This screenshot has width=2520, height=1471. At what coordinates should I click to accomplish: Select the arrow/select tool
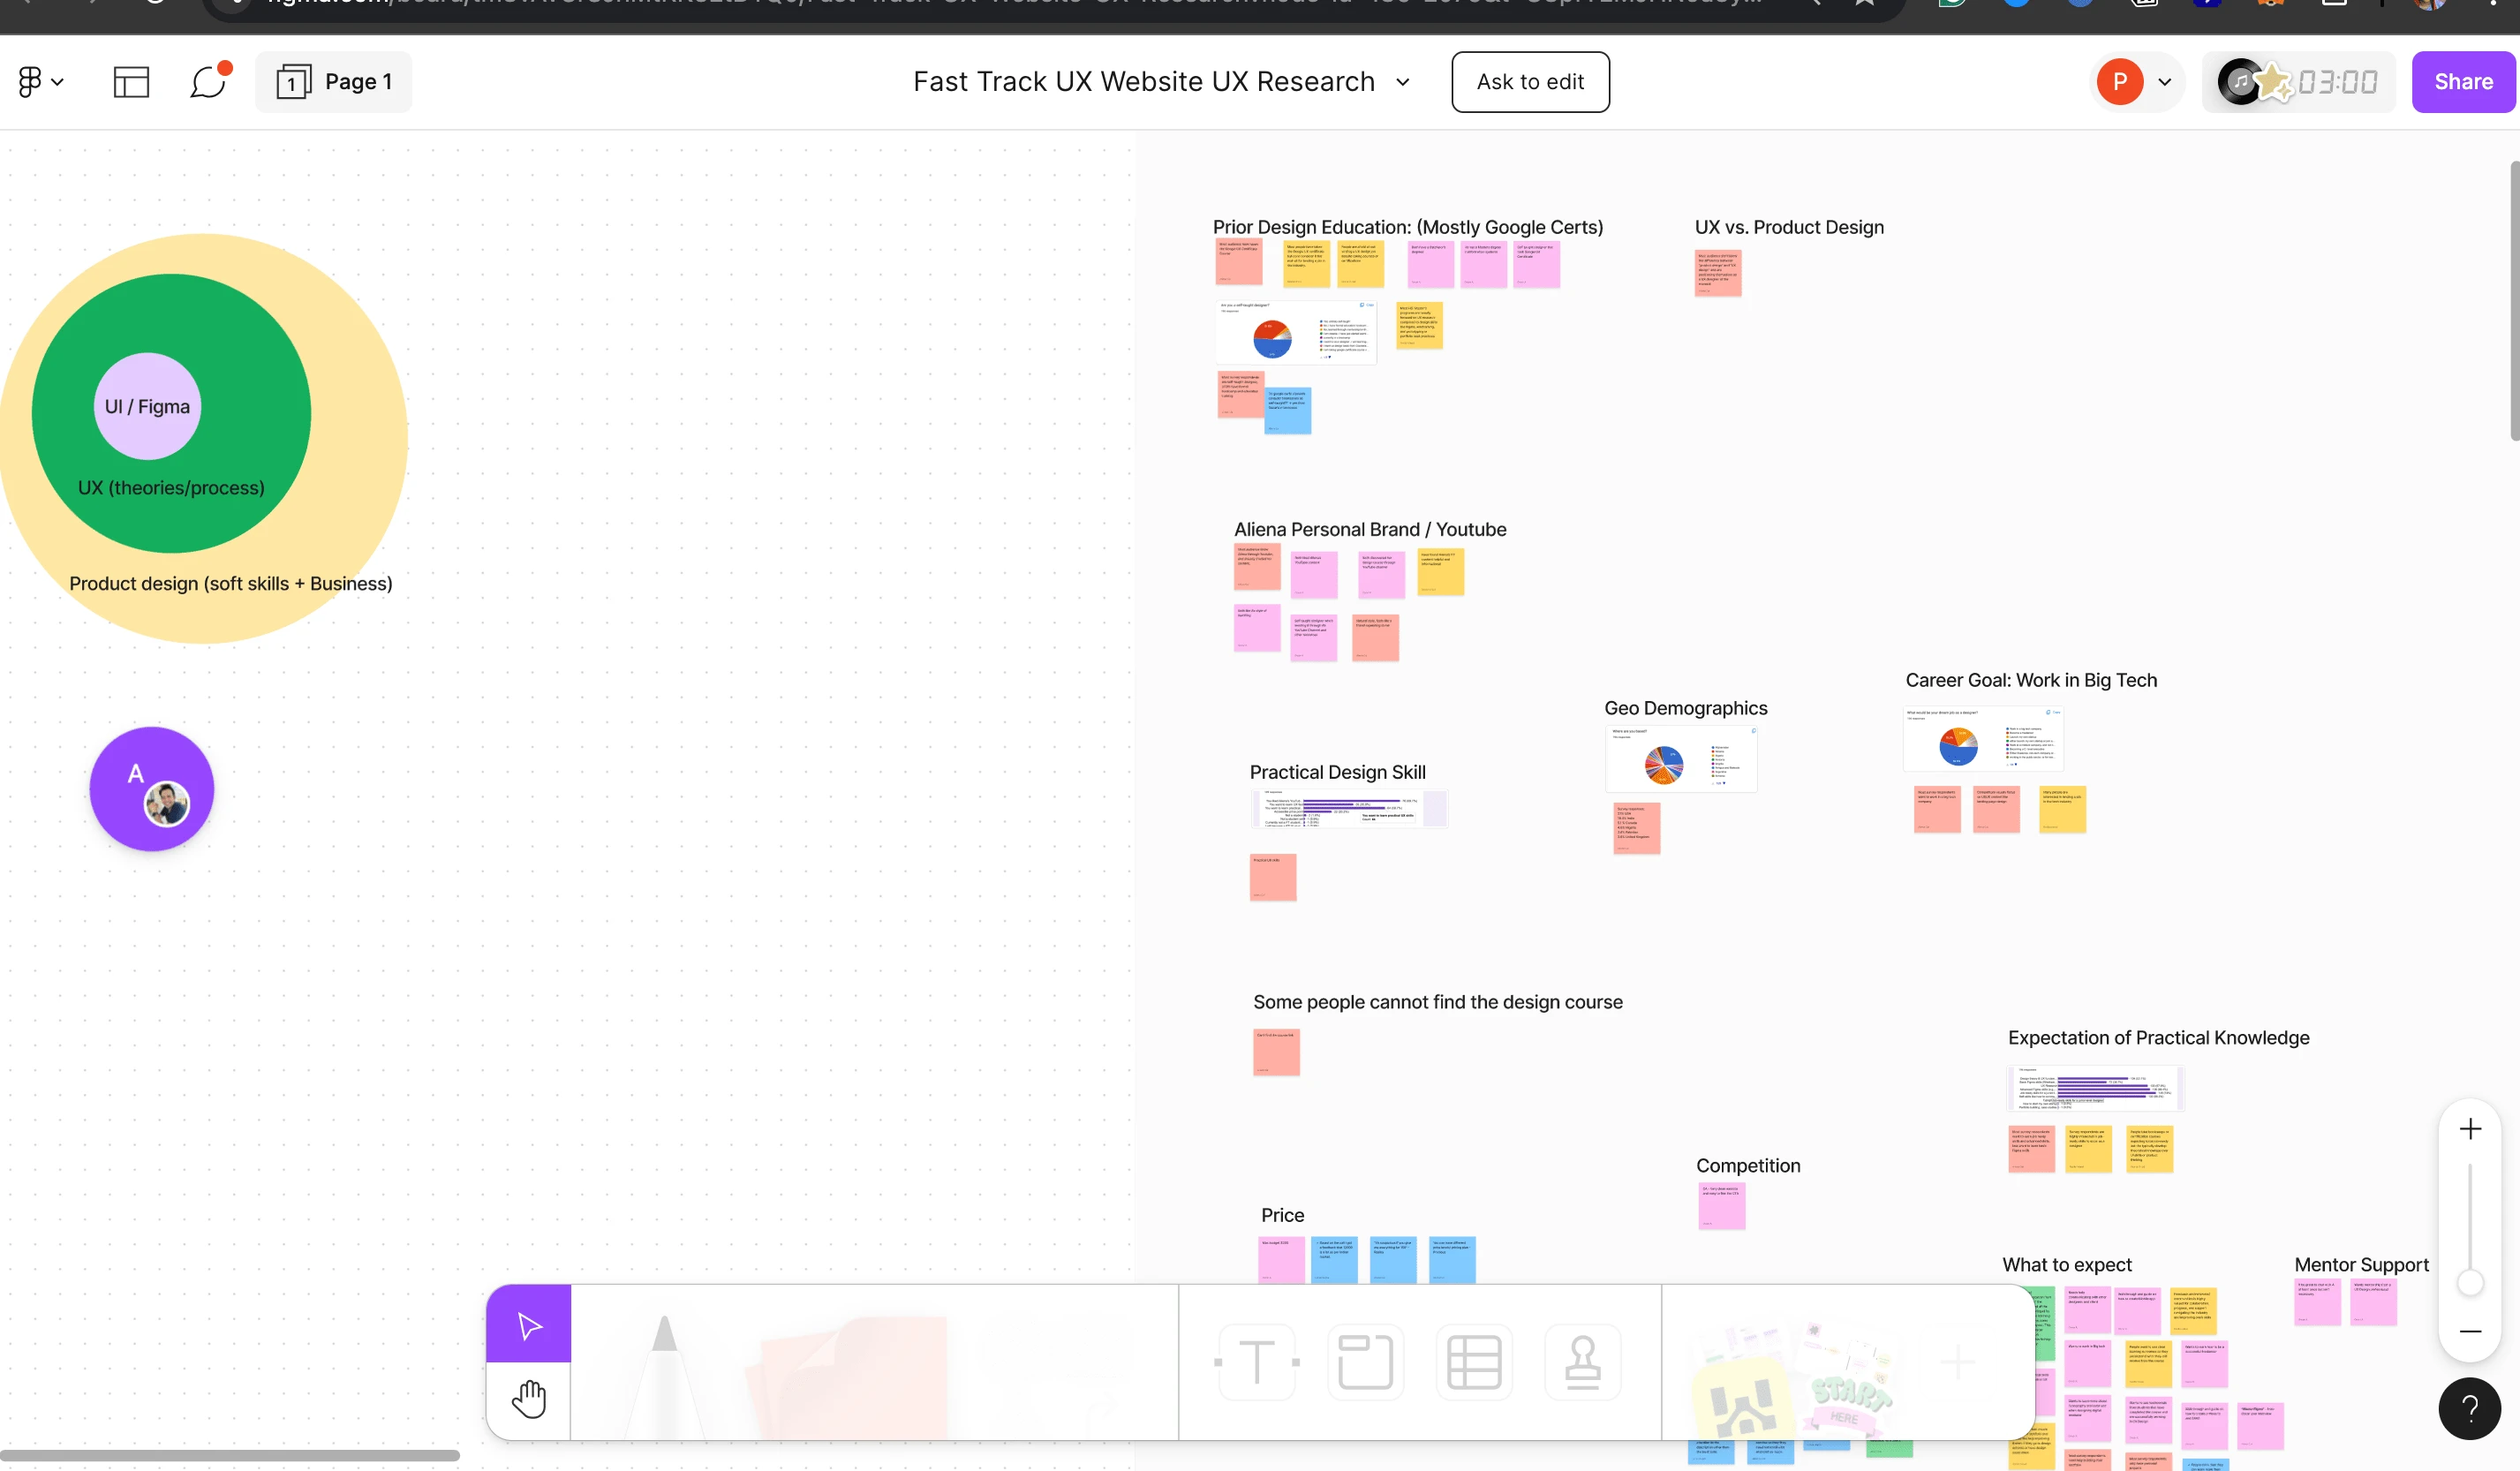pos(529,1324)
